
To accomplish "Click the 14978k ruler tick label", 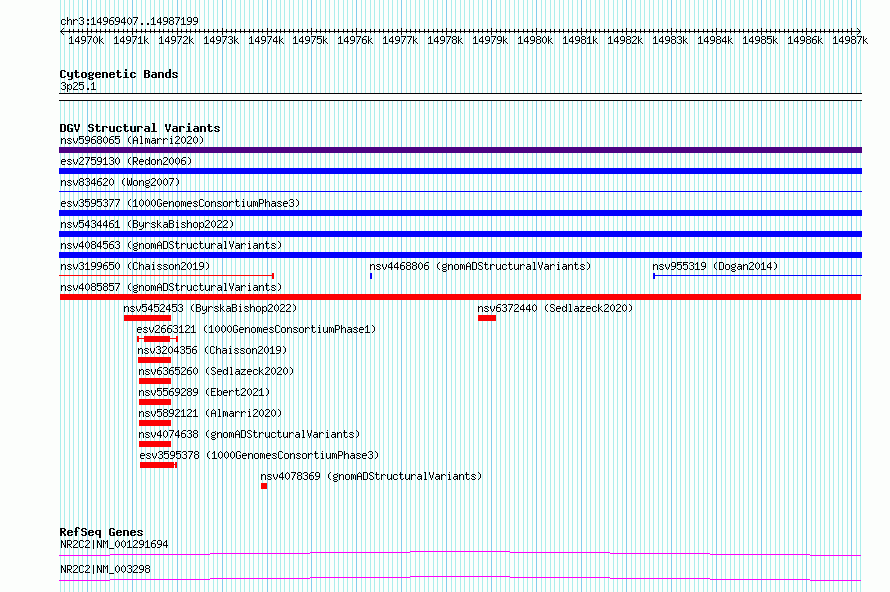I will (x=445, y=40).
